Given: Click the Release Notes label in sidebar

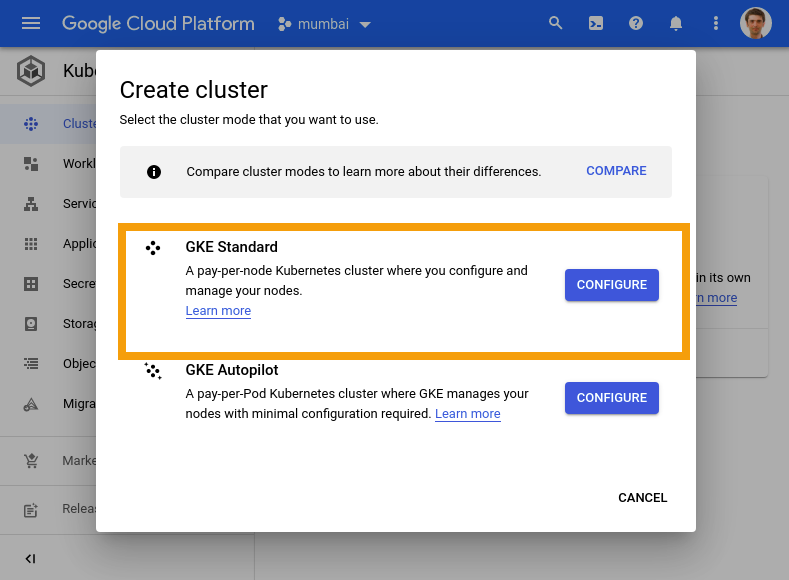Looking at the screenshot, I should (x=79, y=509).
